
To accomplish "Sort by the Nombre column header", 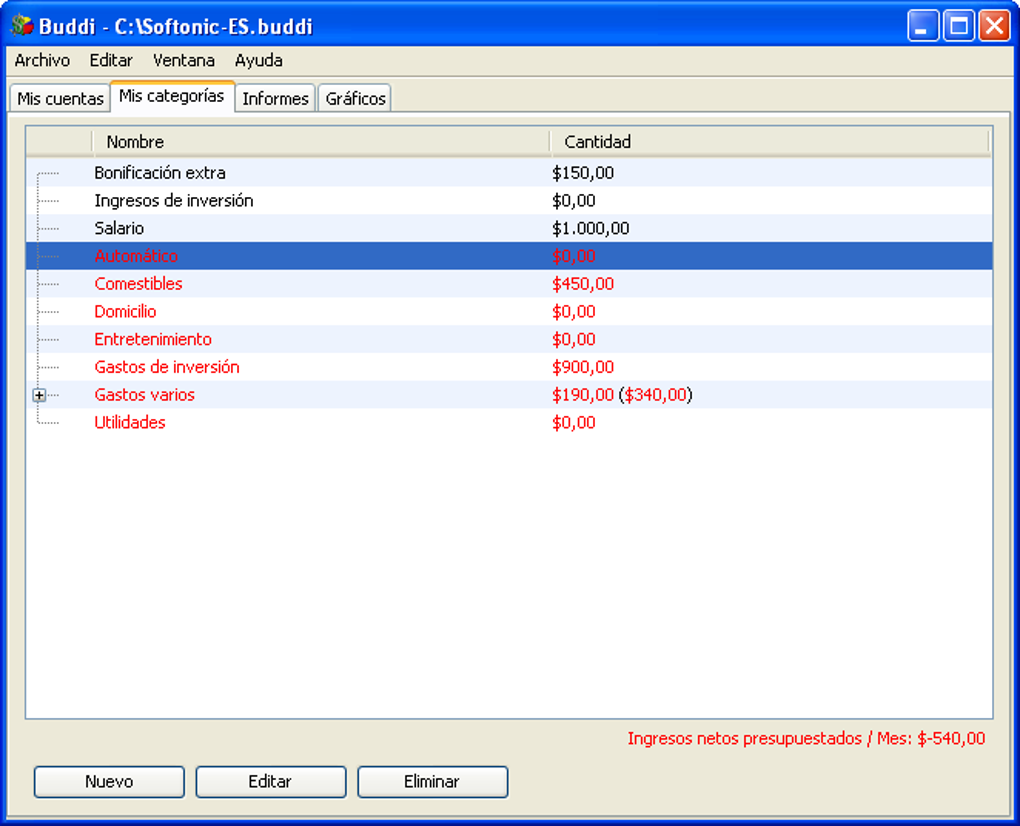I will (x=321, y=142).
